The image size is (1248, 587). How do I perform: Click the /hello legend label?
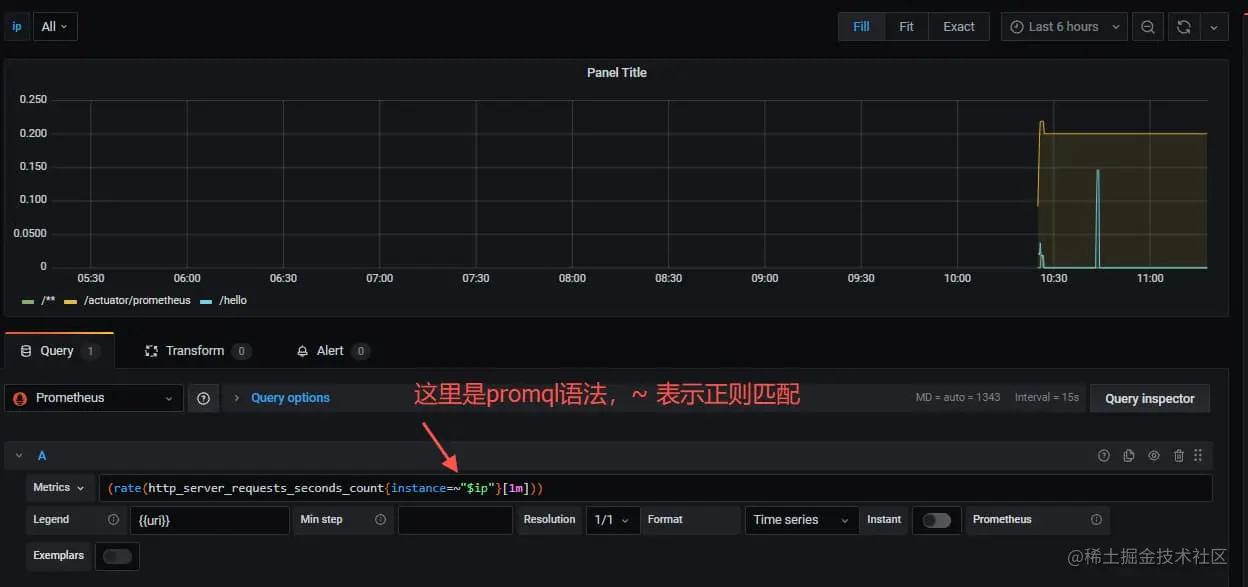point(233,300)
